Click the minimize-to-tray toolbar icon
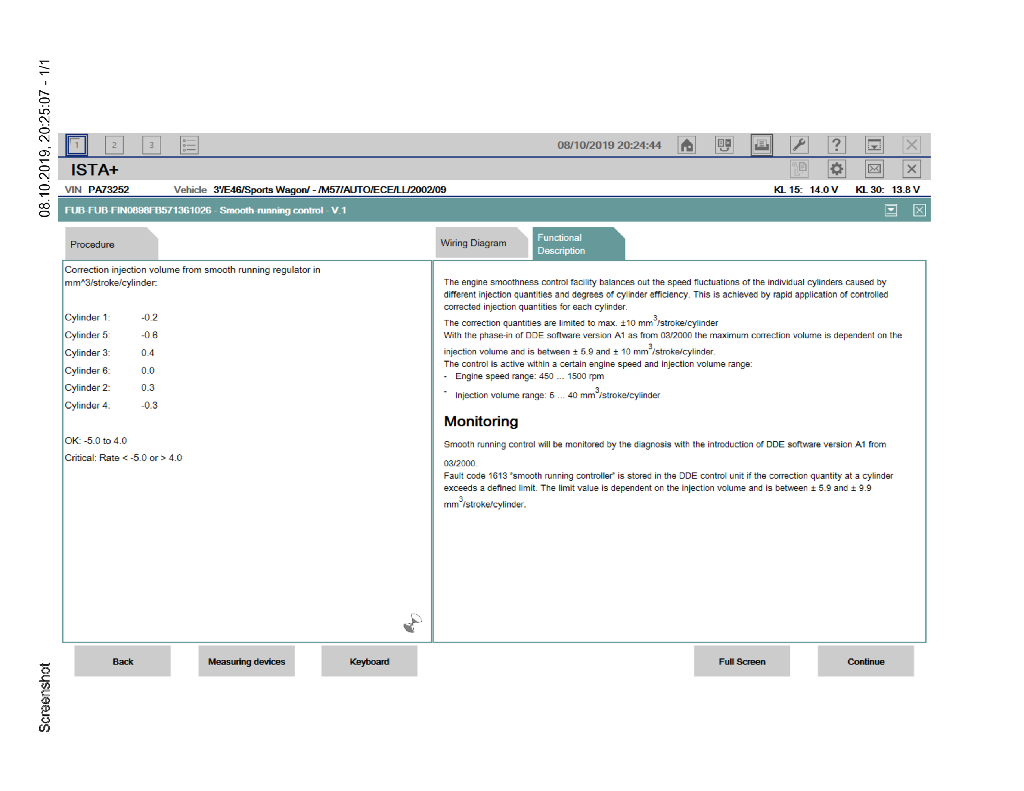1024x791 pixels. click(874, 145)
